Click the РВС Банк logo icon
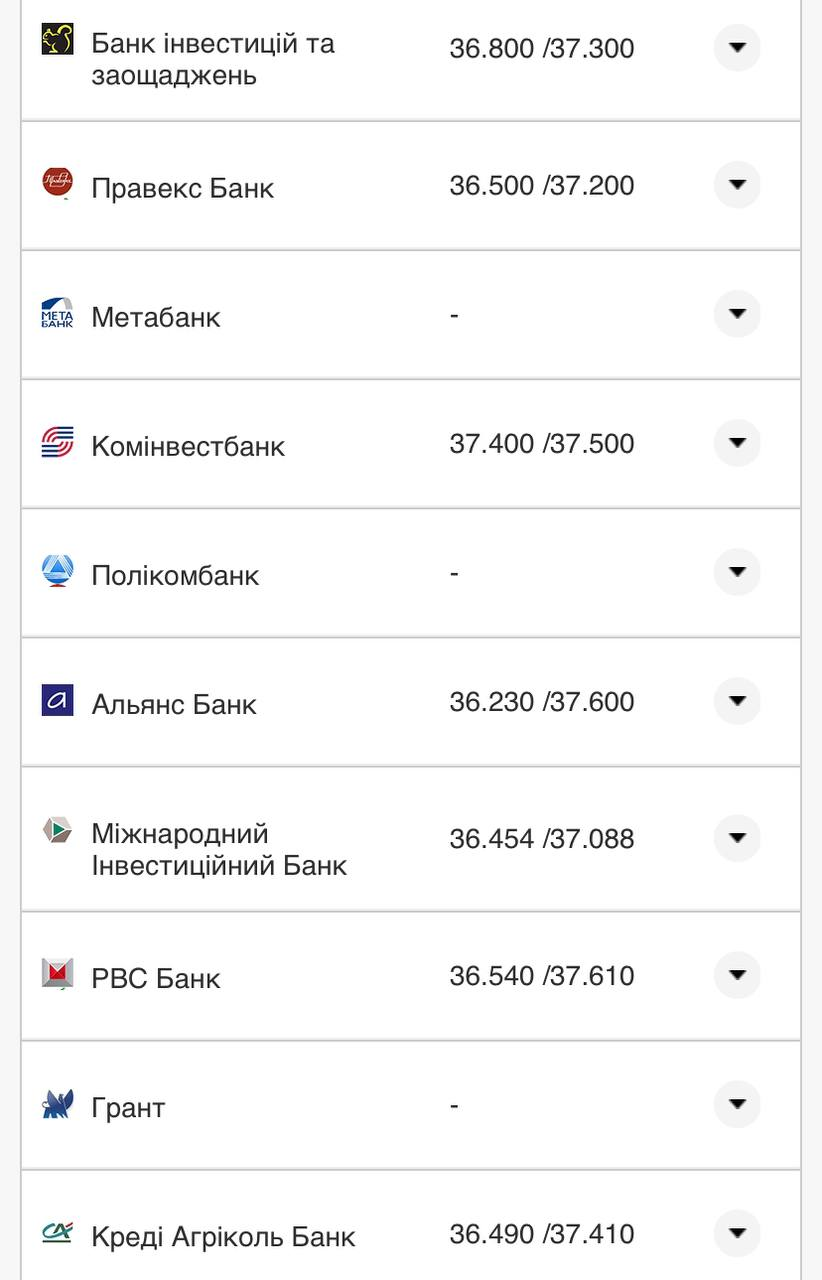822x1280 pixels. click(x=57, y=974)
